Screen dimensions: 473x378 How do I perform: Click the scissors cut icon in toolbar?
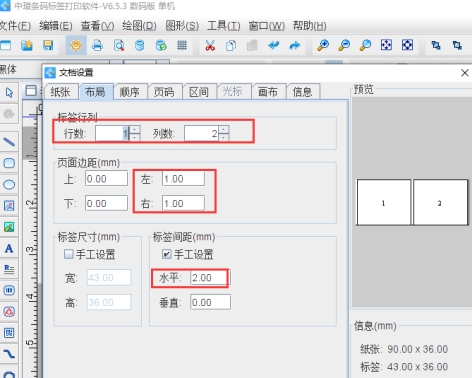click(210, 45)
